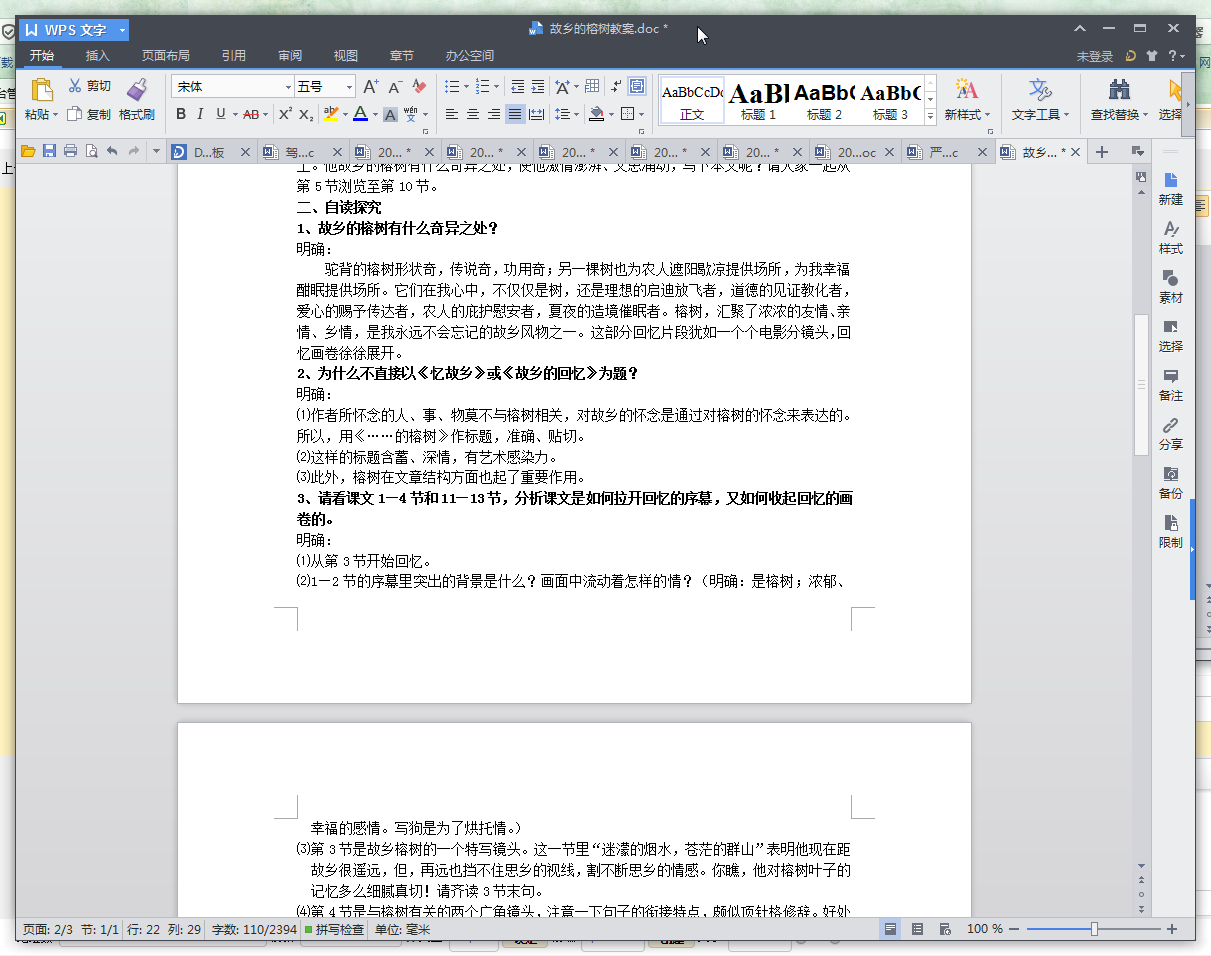1211x956 pixels.
Task: Open the WPS 文字 application menu arrow
Action: point(122,30)
